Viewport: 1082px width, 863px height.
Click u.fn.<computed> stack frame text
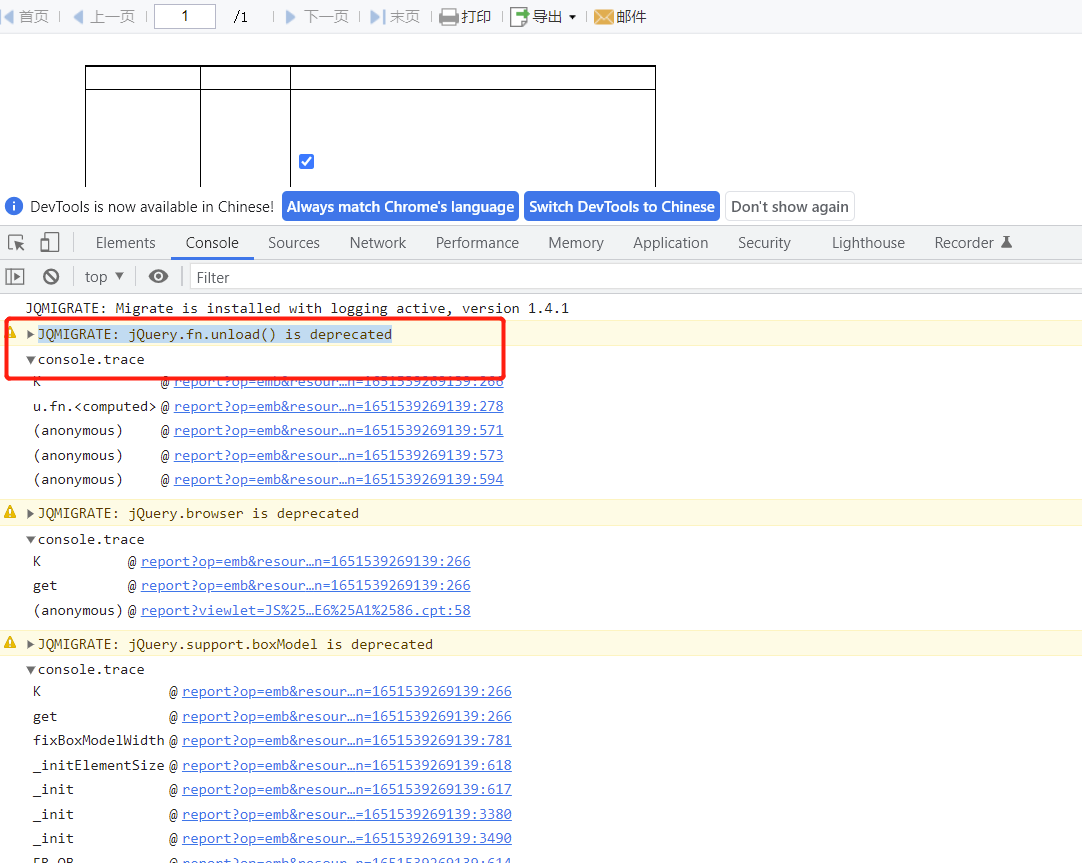(x=95, y=407)
